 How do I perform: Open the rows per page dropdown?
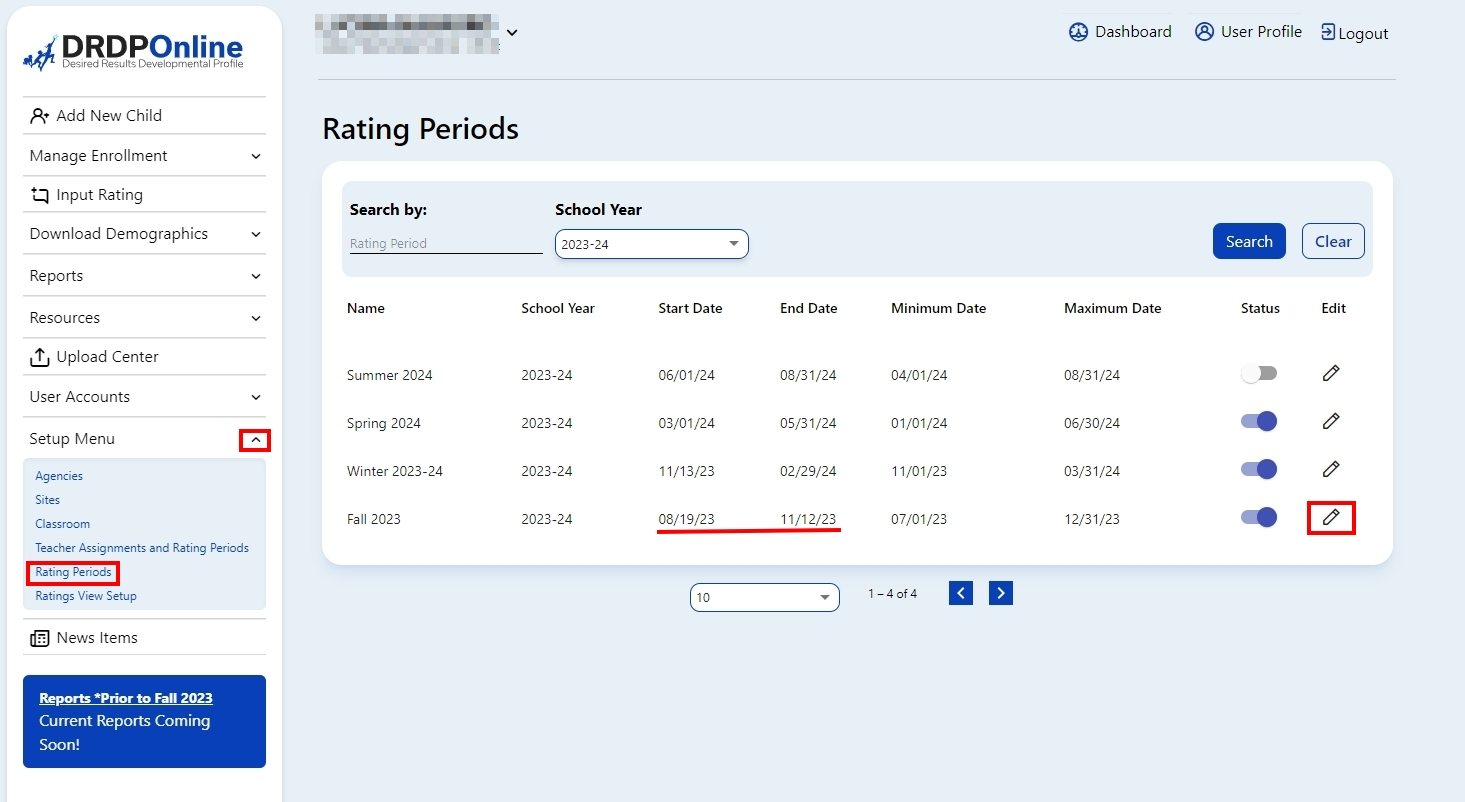coord(764,598)
